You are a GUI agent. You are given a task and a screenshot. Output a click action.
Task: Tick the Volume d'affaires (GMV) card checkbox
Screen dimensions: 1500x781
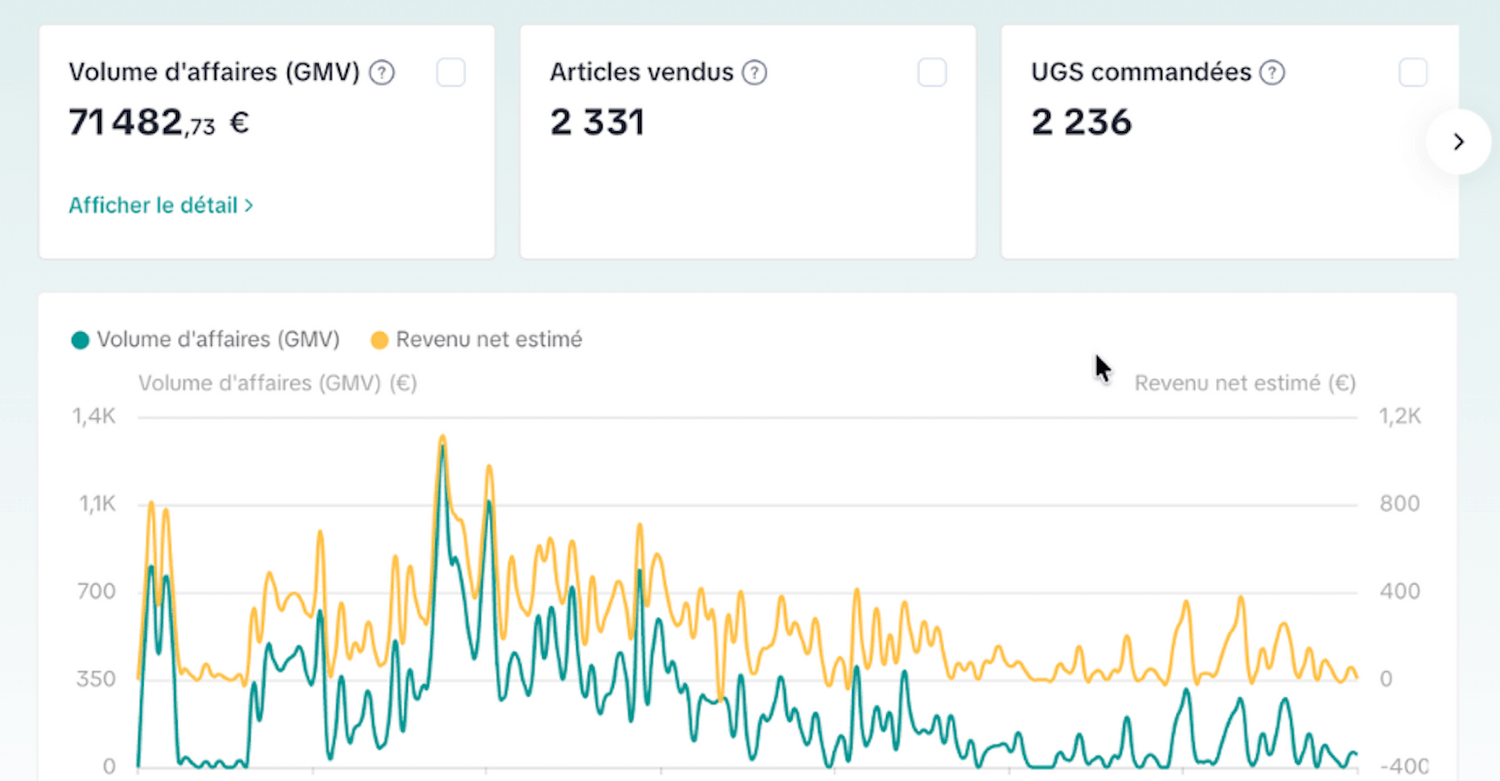(451, 72)
